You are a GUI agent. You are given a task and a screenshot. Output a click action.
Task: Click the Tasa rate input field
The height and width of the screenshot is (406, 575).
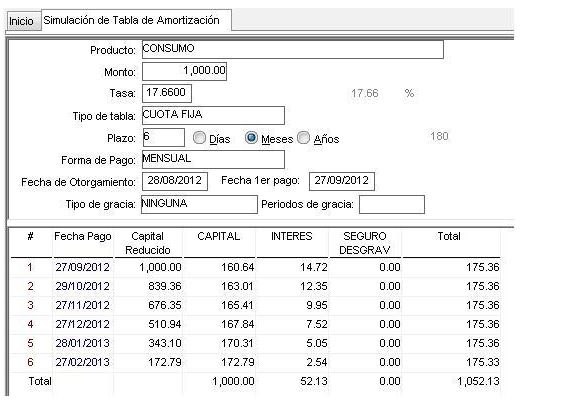[167, 93]
